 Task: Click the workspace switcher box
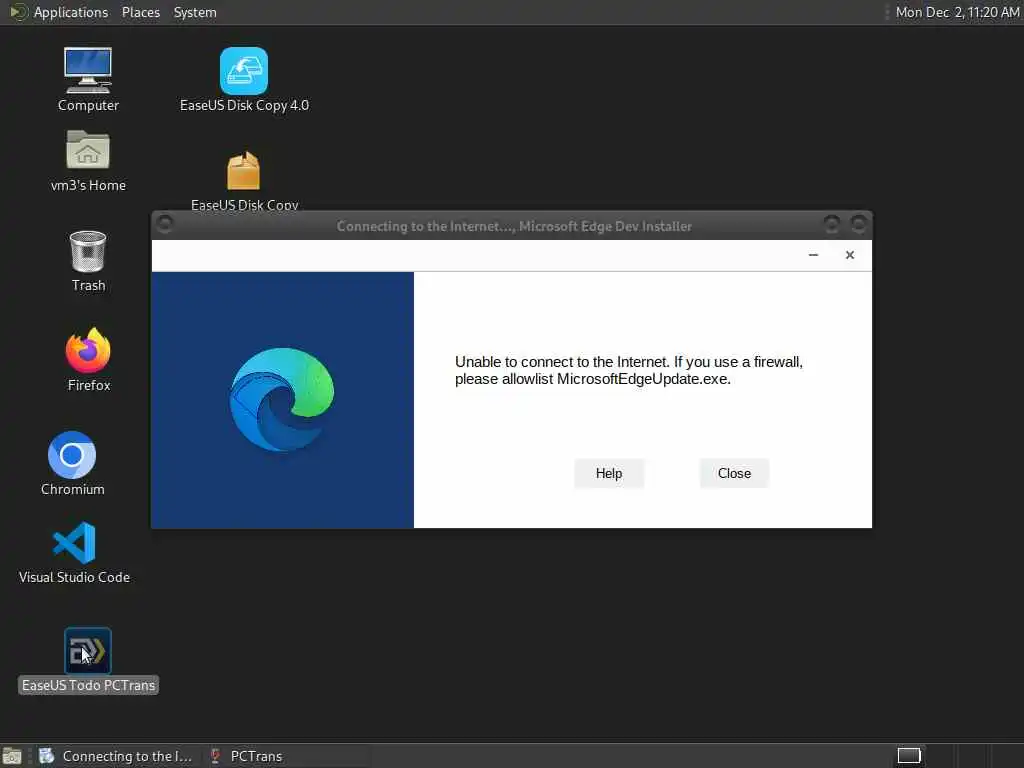[908, 756]
